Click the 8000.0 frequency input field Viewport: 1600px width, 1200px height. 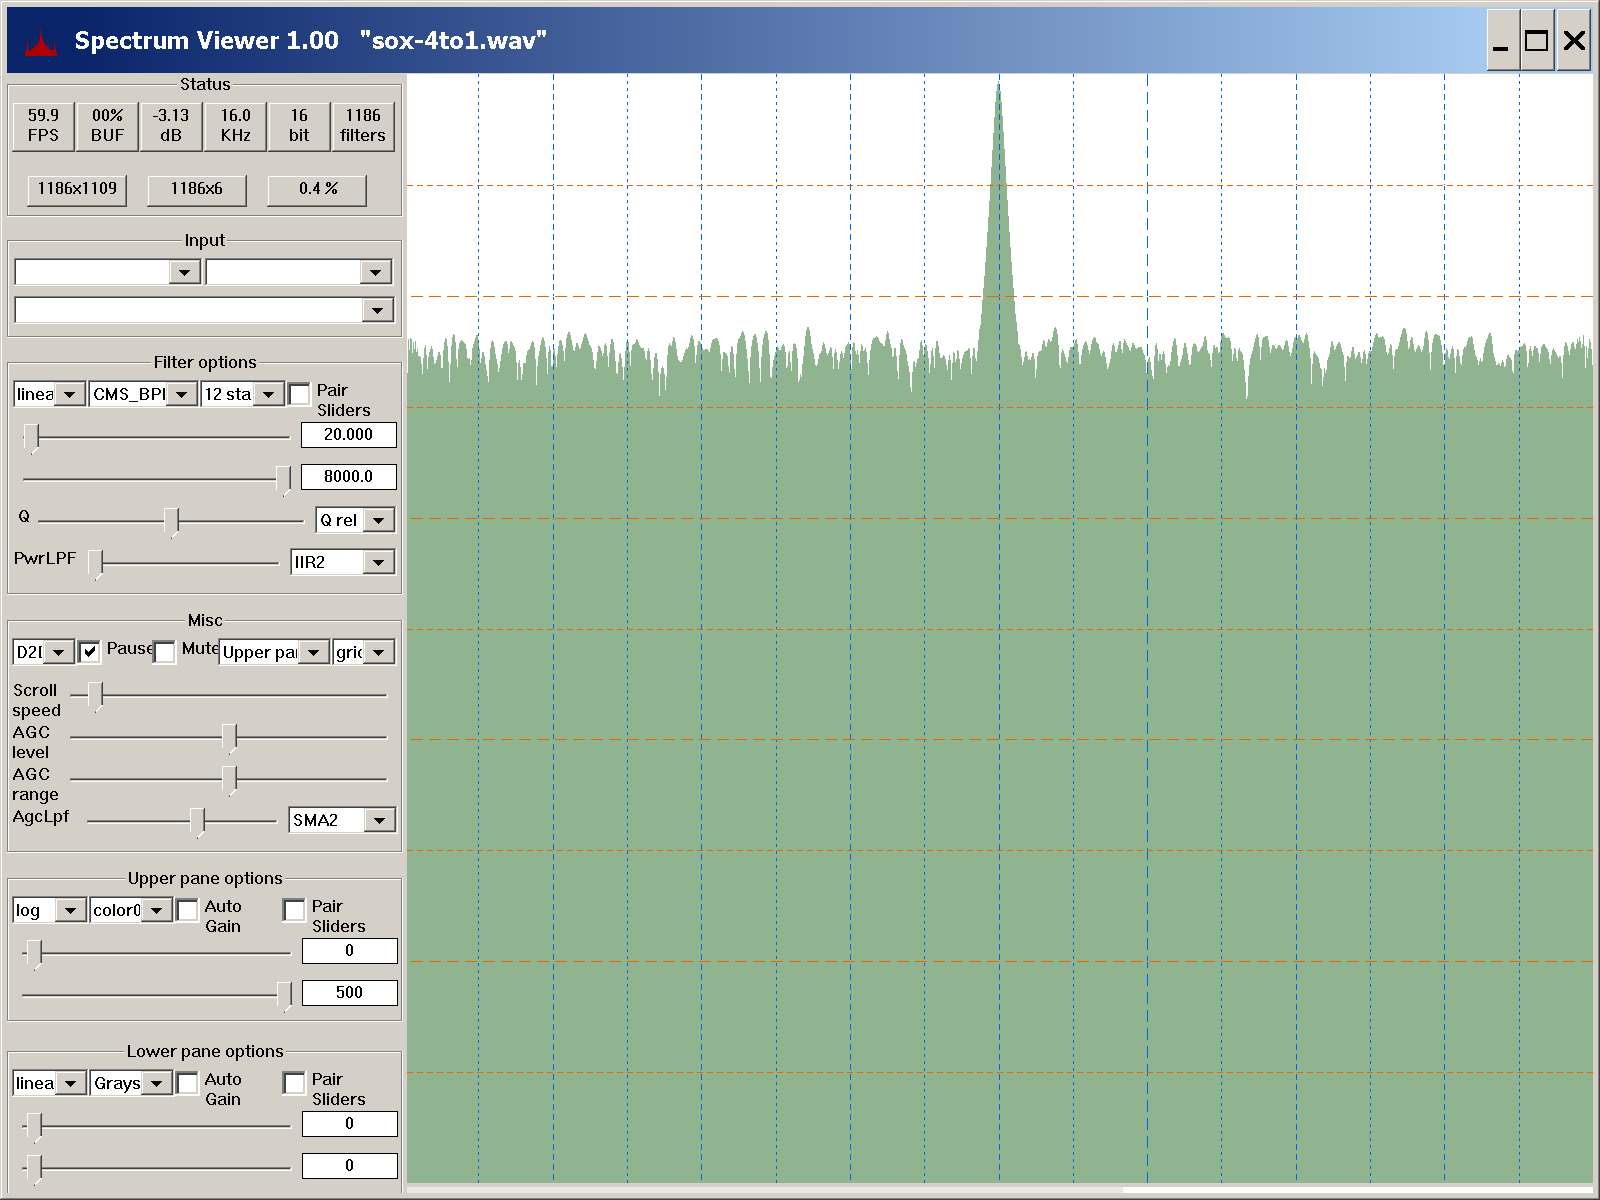[348, 477]
